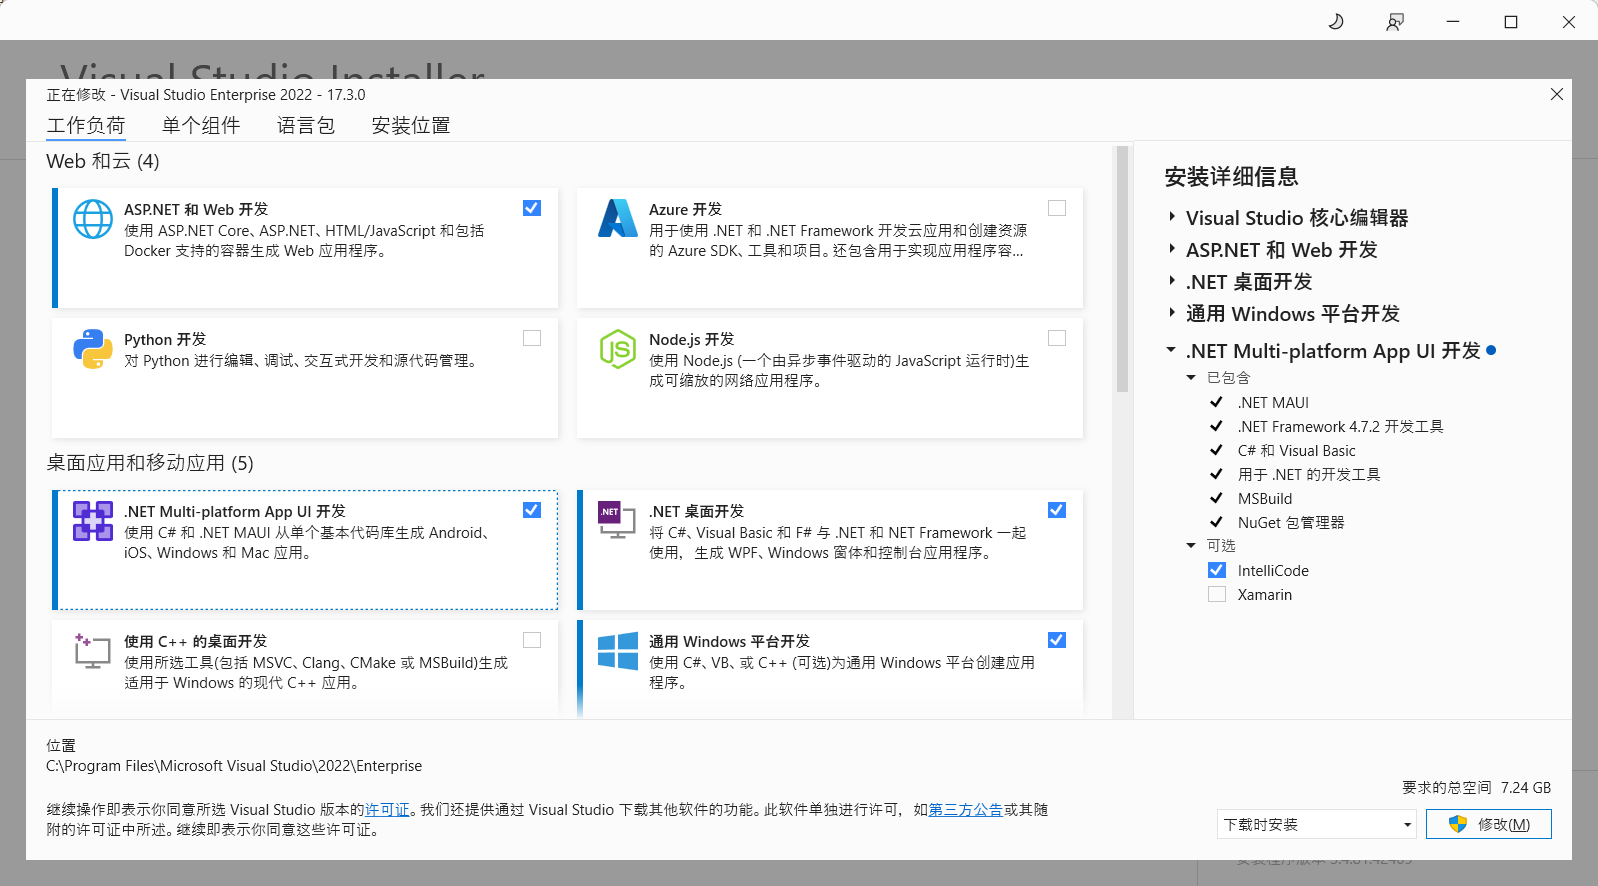The width and height of the screenshot is (1598, 886).
Task: Close the modify dialog with X
Action: coord(1557,94)
